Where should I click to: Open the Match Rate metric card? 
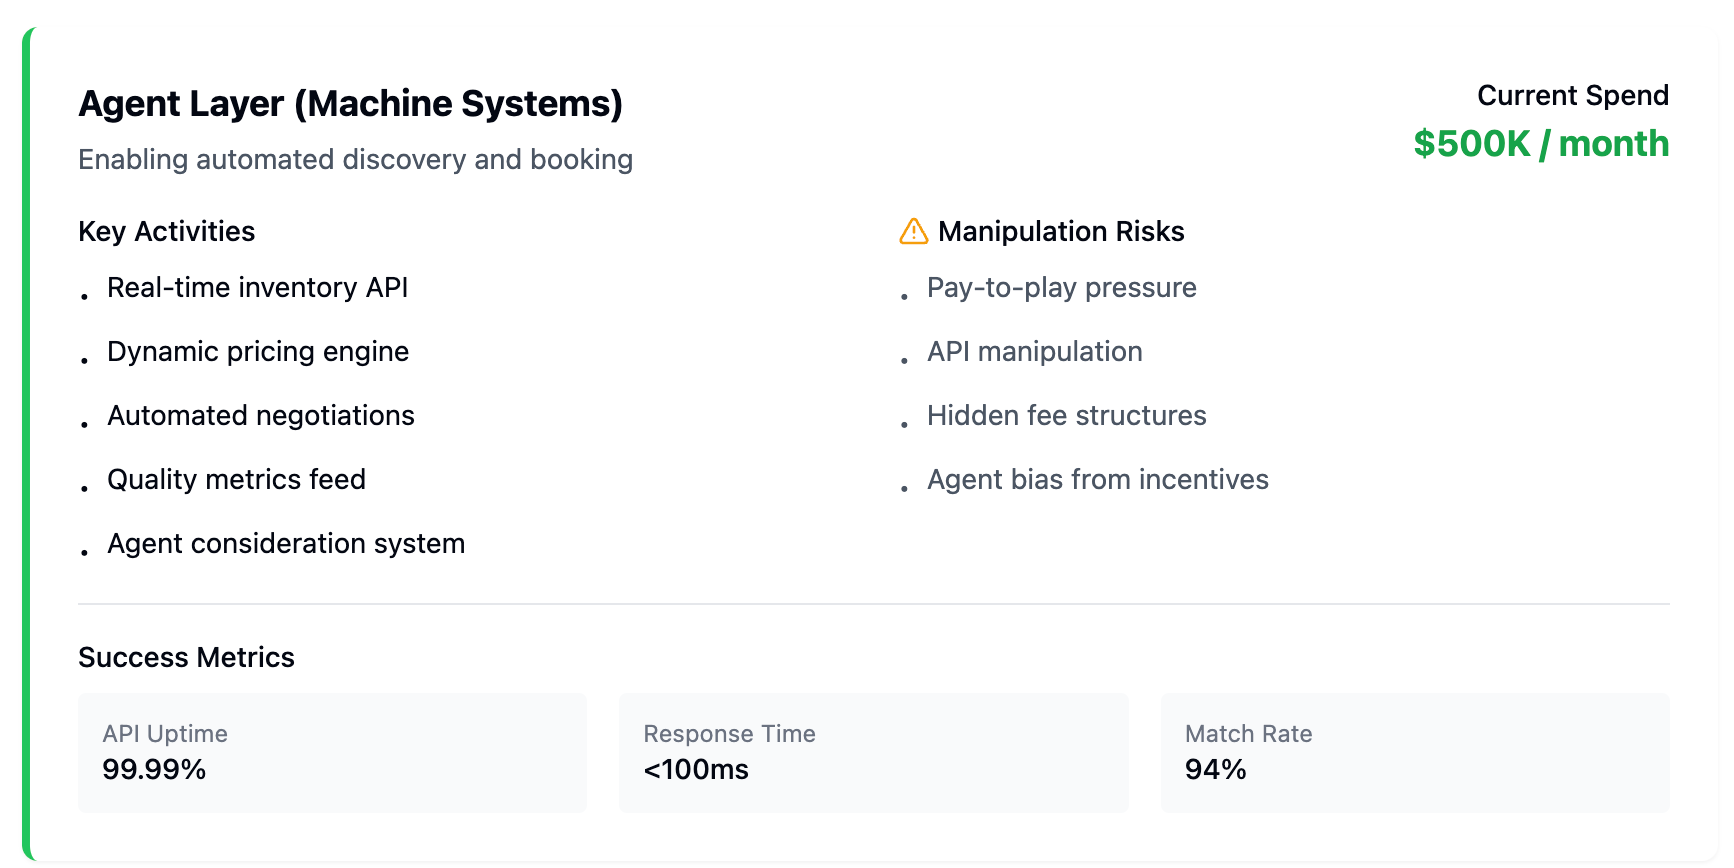(1416, 753)
